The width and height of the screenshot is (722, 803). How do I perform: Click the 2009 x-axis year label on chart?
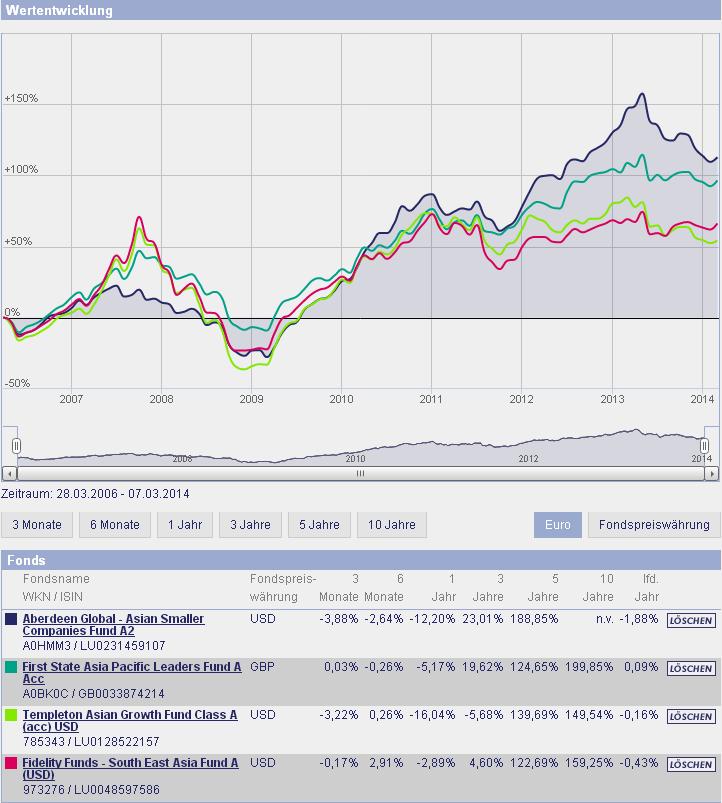point(251,399)
